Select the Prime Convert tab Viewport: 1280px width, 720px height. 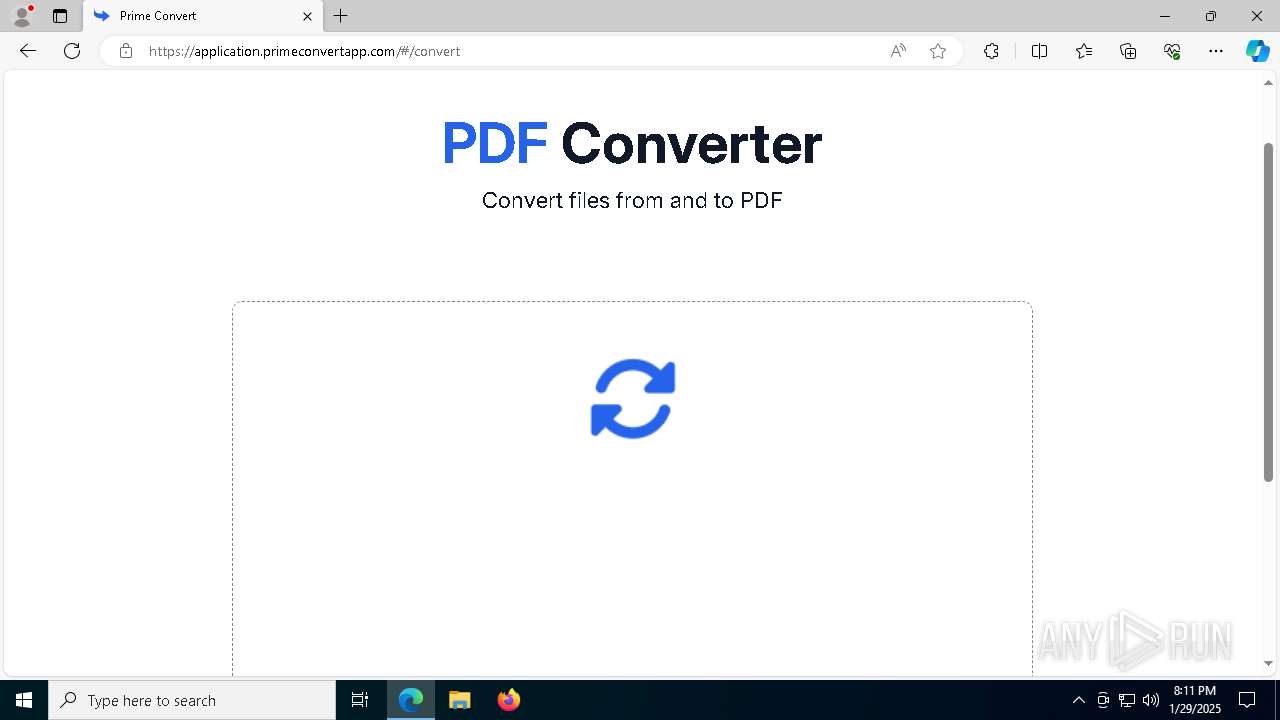coord(203,16)
